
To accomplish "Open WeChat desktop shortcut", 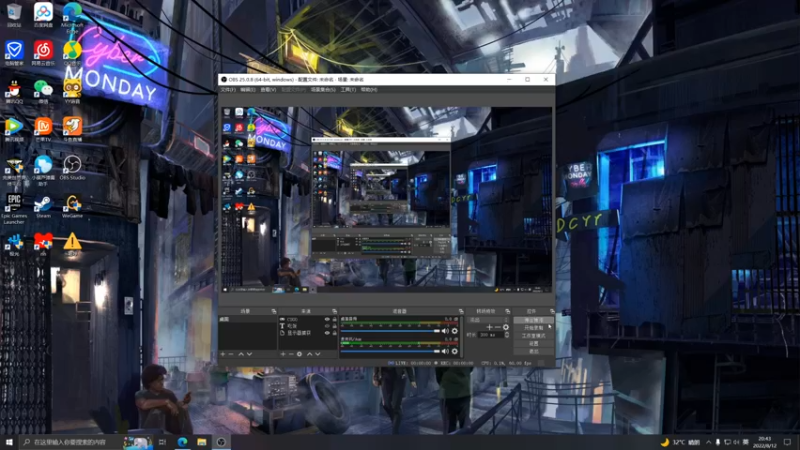I will [x=43, y=92].
